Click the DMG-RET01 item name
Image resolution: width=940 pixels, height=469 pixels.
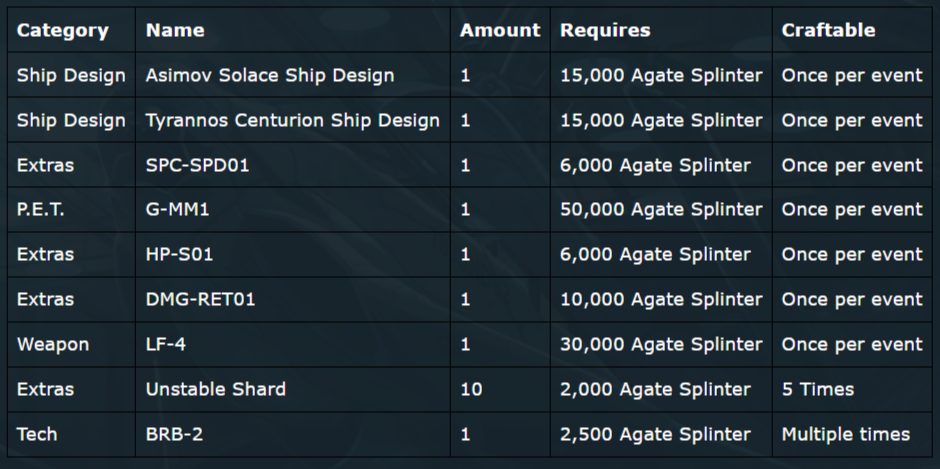click(200, 300)
